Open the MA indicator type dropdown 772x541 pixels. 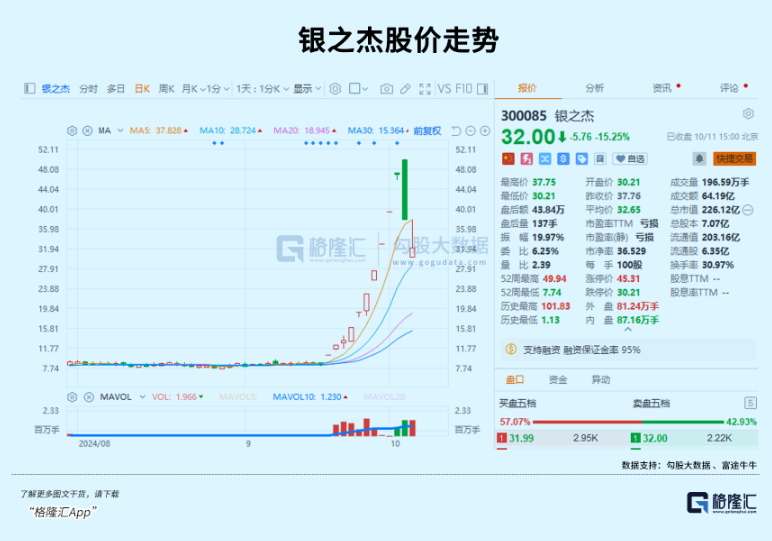coord(120,130)
